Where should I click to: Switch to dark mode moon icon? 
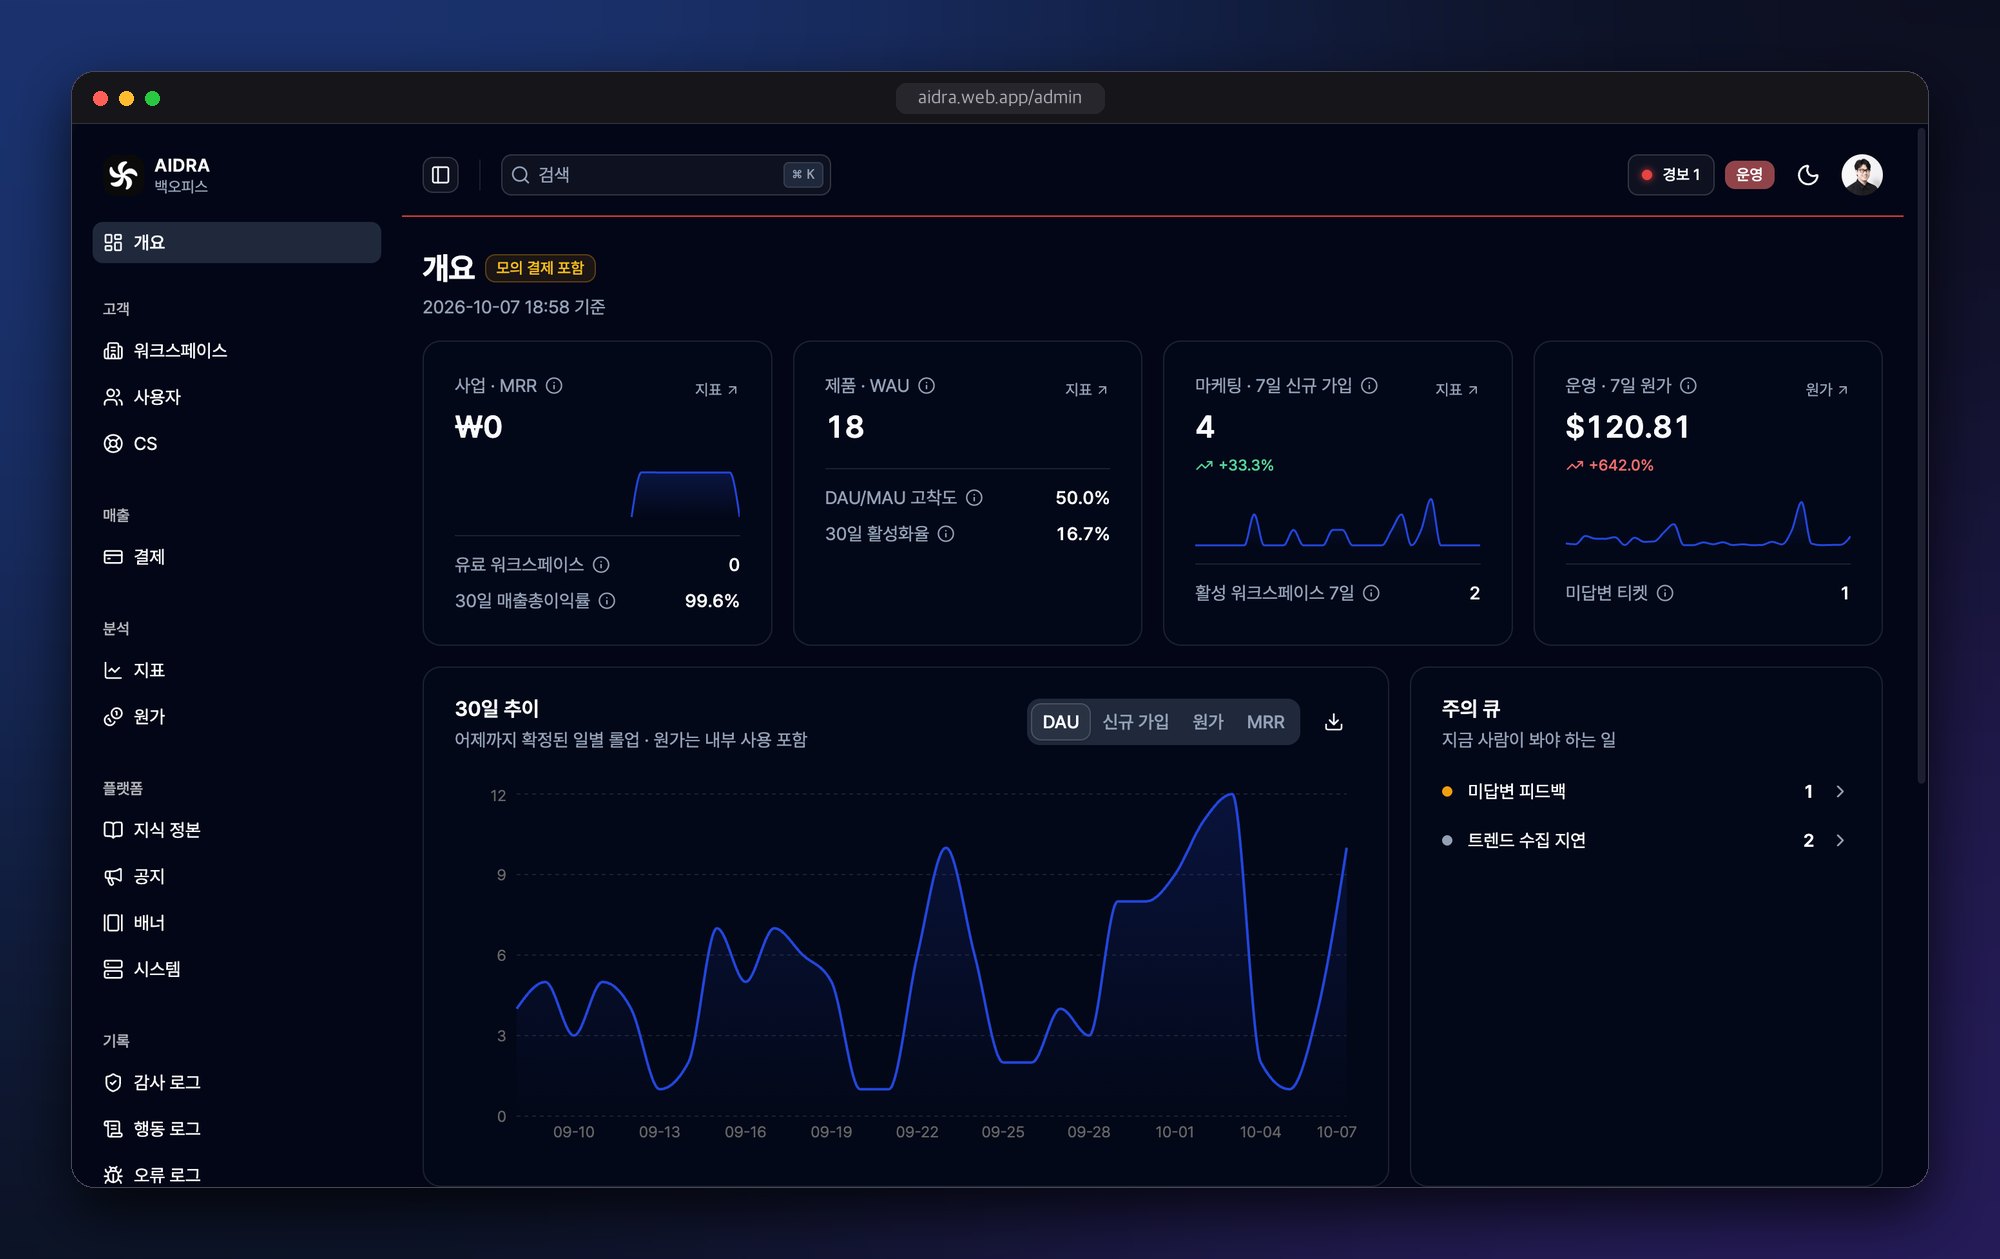(x=1807, y=175)
